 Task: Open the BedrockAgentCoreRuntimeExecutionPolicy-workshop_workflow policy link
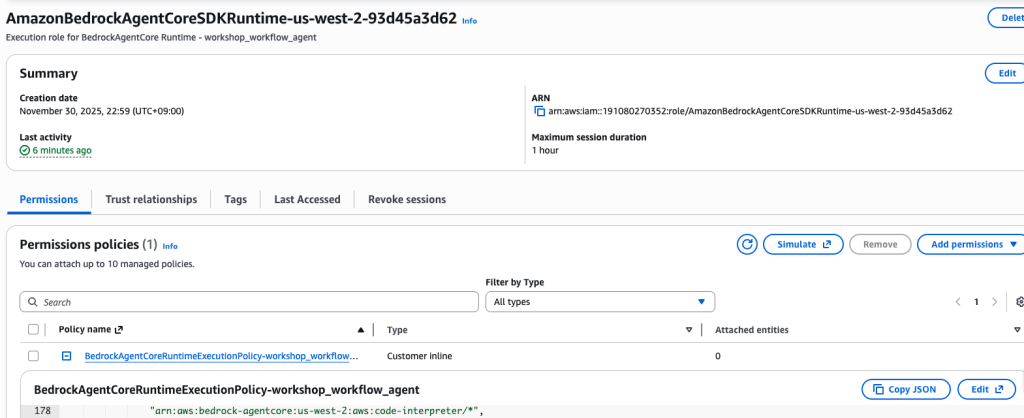(x=222, y=357)
